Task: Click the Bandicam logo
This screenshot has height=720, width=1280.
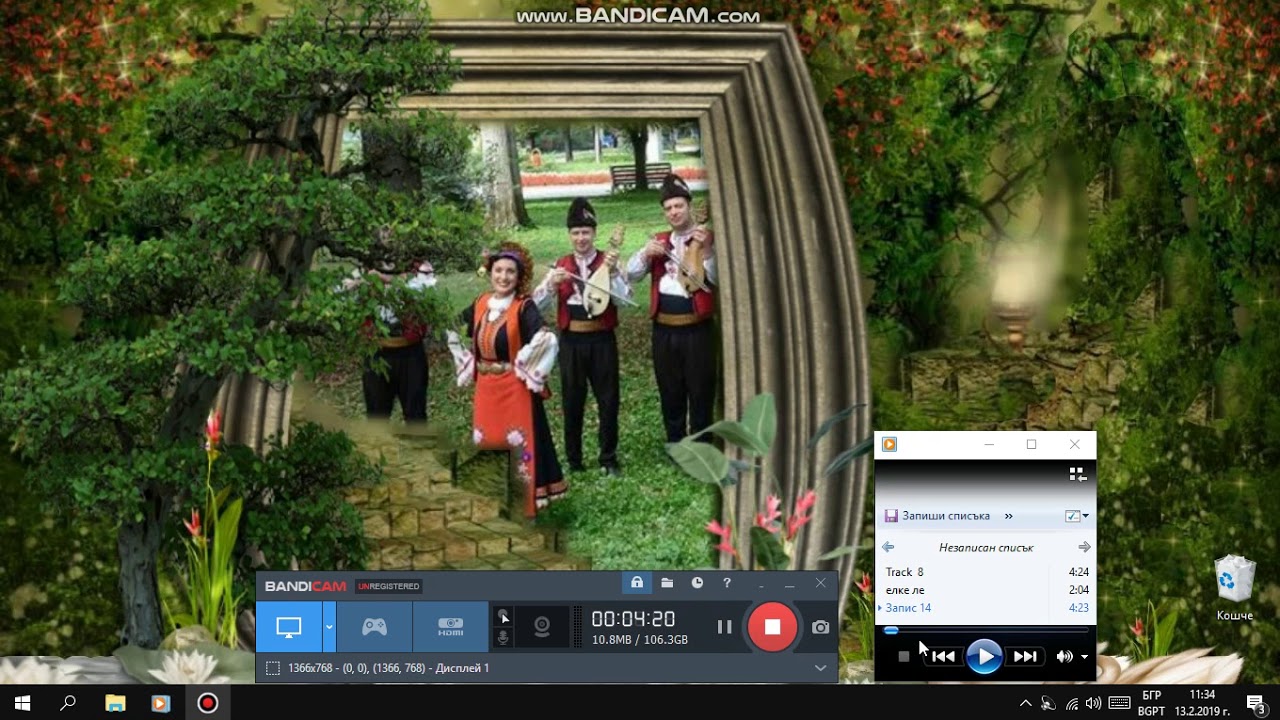Action: coord(305,586)
